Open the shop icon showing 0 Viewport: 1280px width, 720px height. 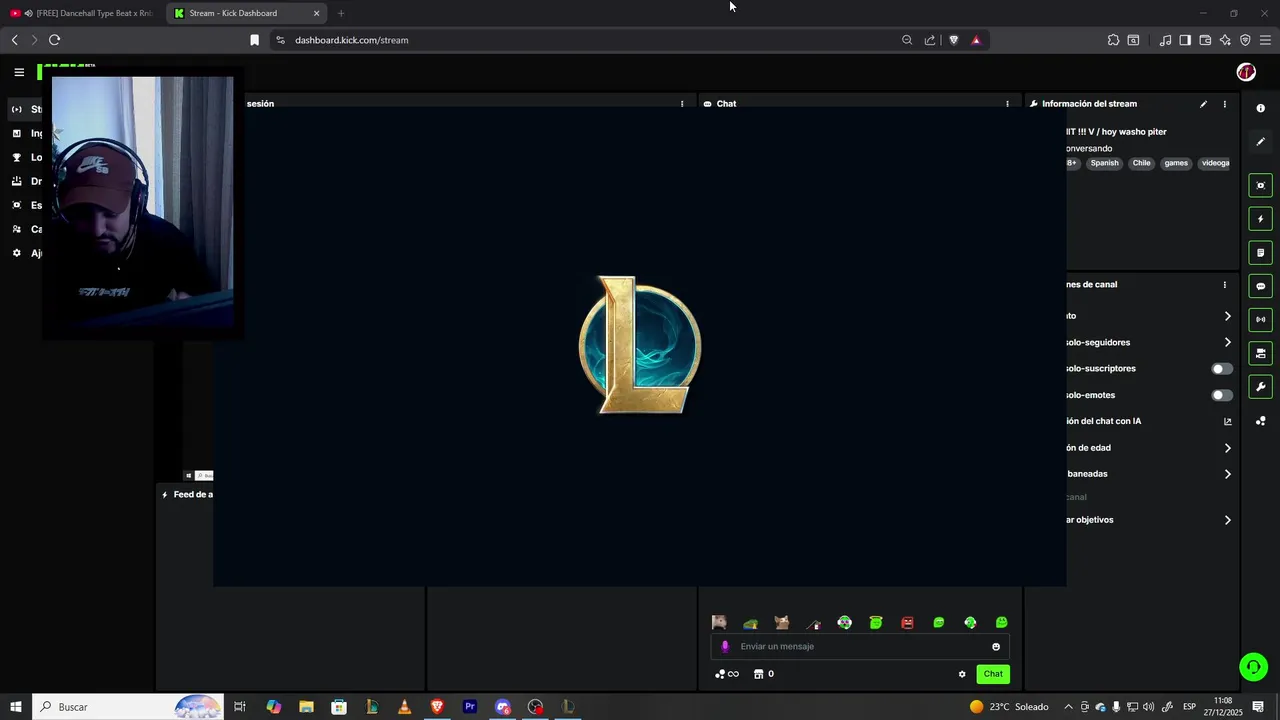[764, 674]
